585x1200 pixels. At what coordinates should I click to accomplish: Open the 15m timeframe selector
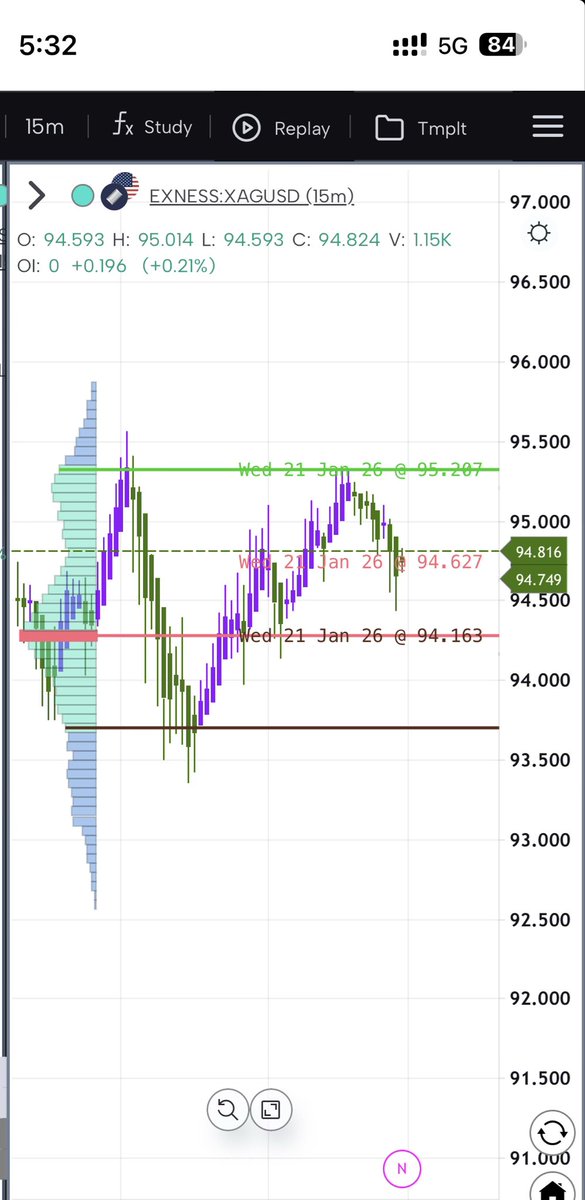tap(45, 127)
